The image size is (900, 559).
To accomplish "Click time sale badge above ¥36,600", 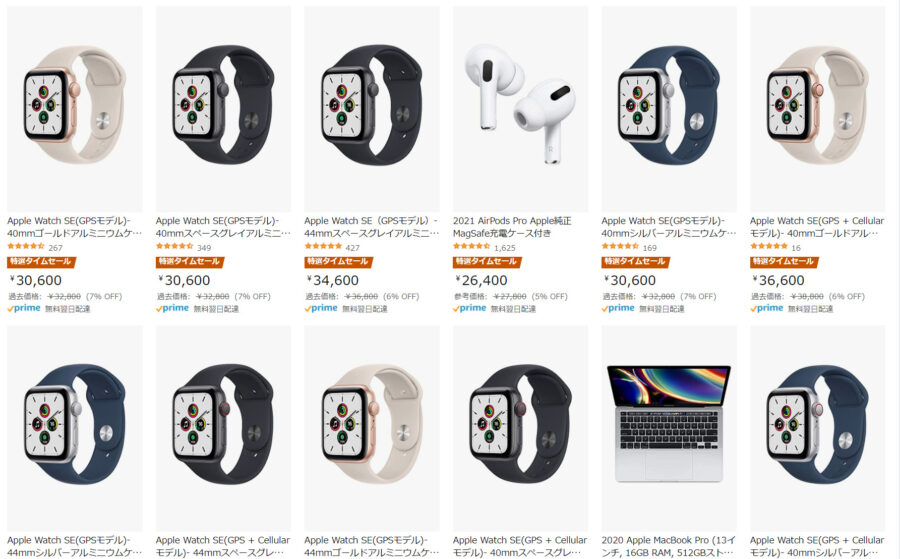I will pos(784,262).
